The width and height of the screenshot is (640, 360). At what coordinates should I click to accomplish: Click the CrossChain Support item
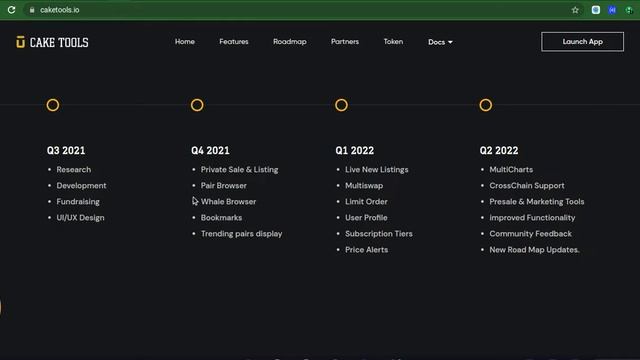[x=527, y=186]
